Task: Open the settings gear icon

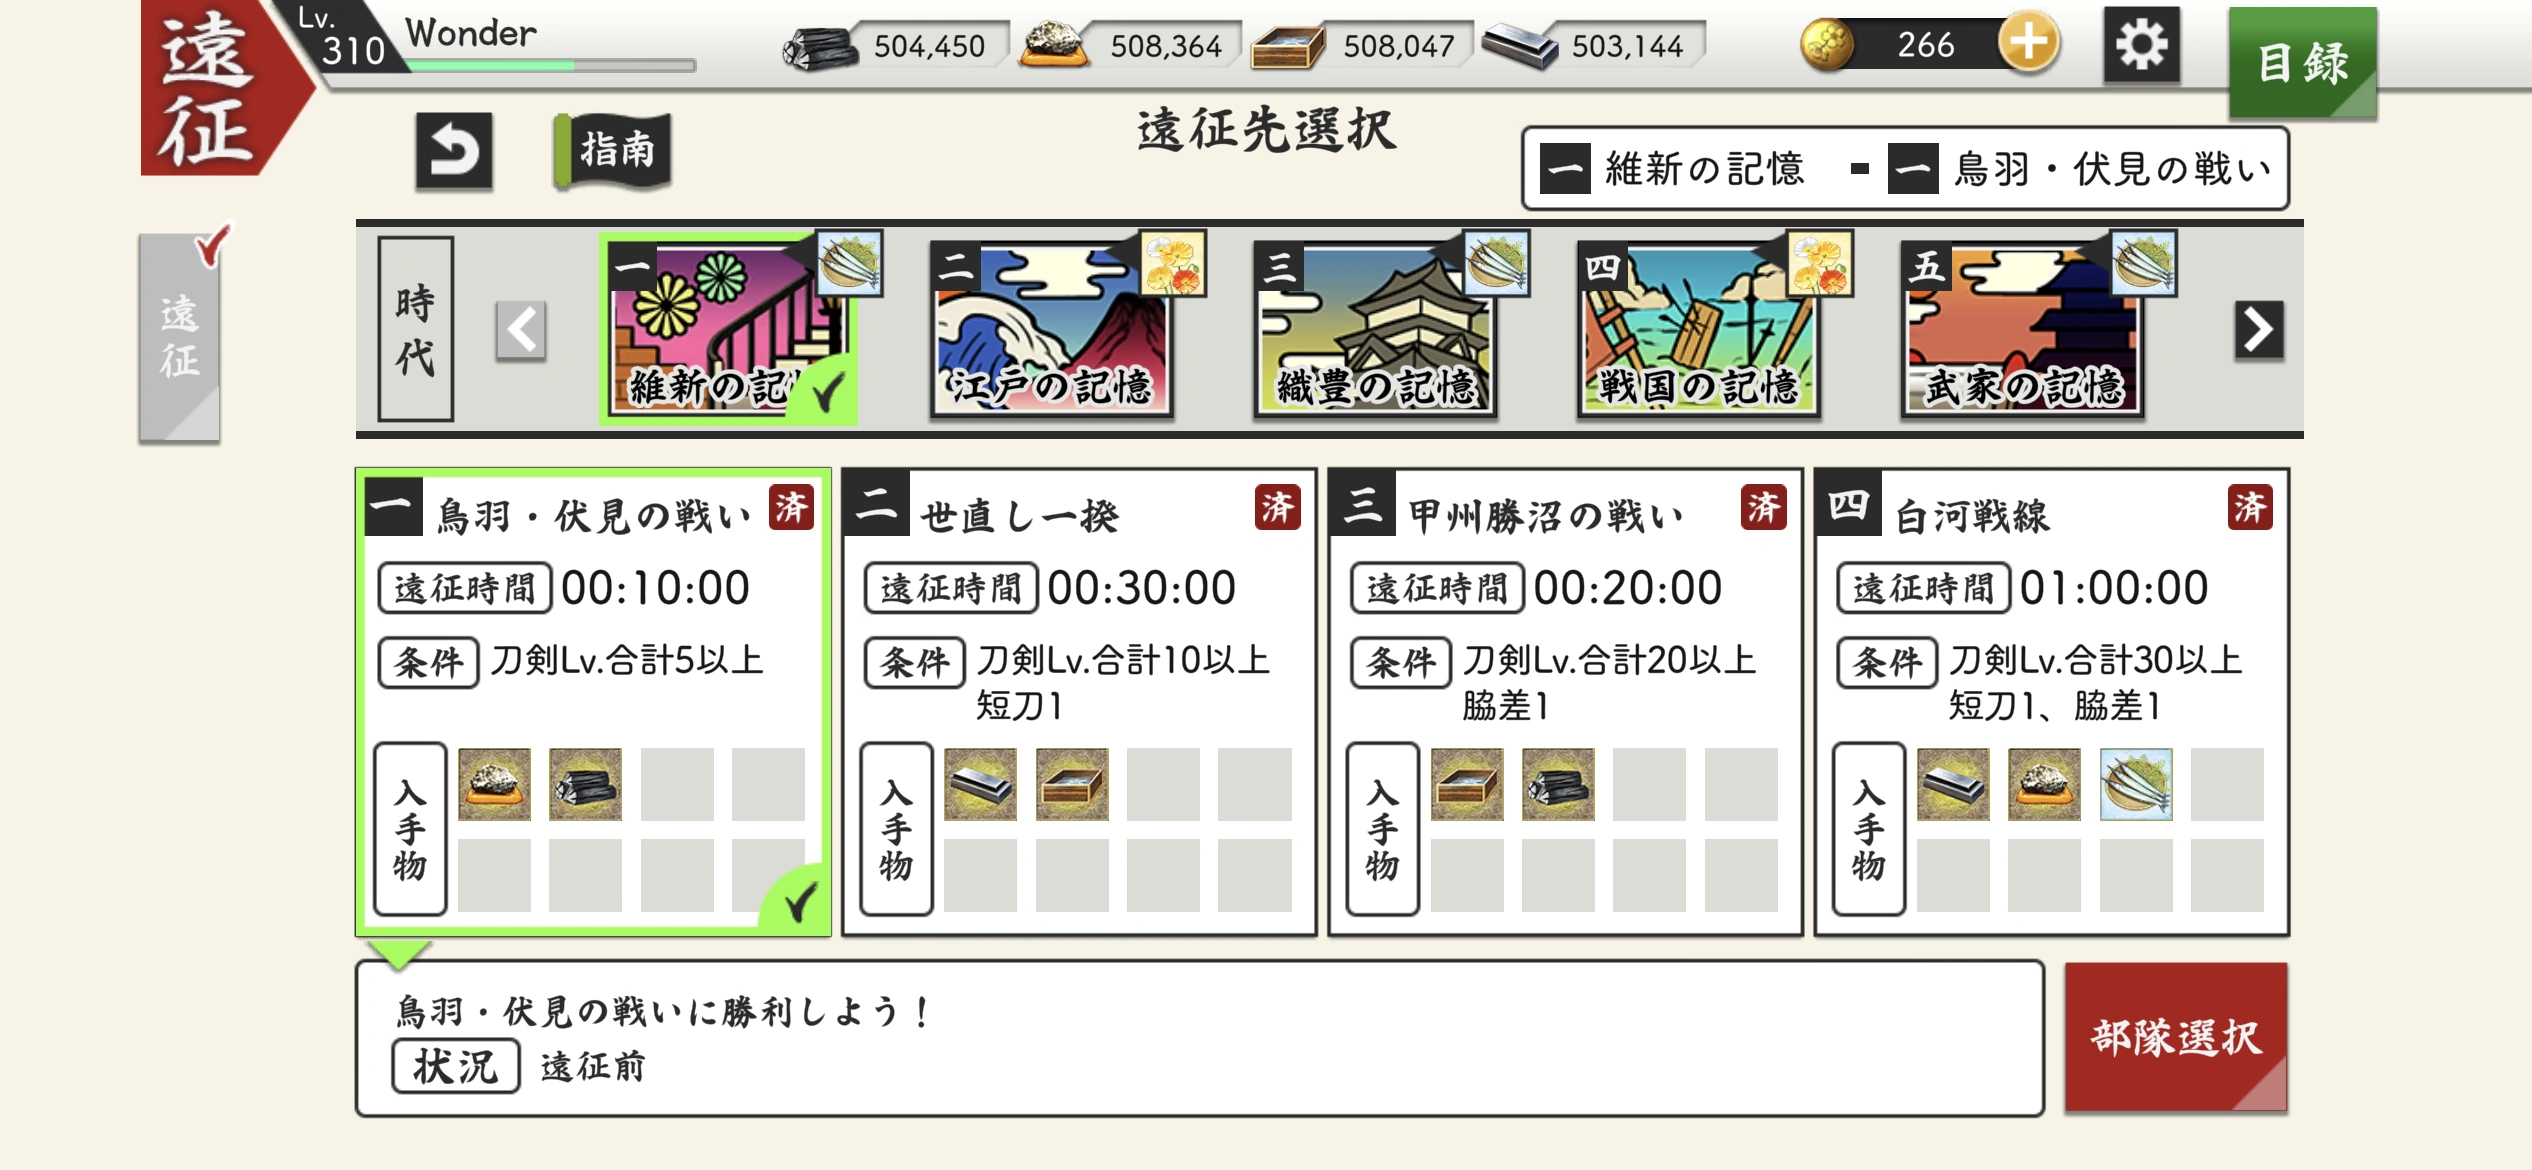Action: pyautogui.click(x=2141, y=45)
